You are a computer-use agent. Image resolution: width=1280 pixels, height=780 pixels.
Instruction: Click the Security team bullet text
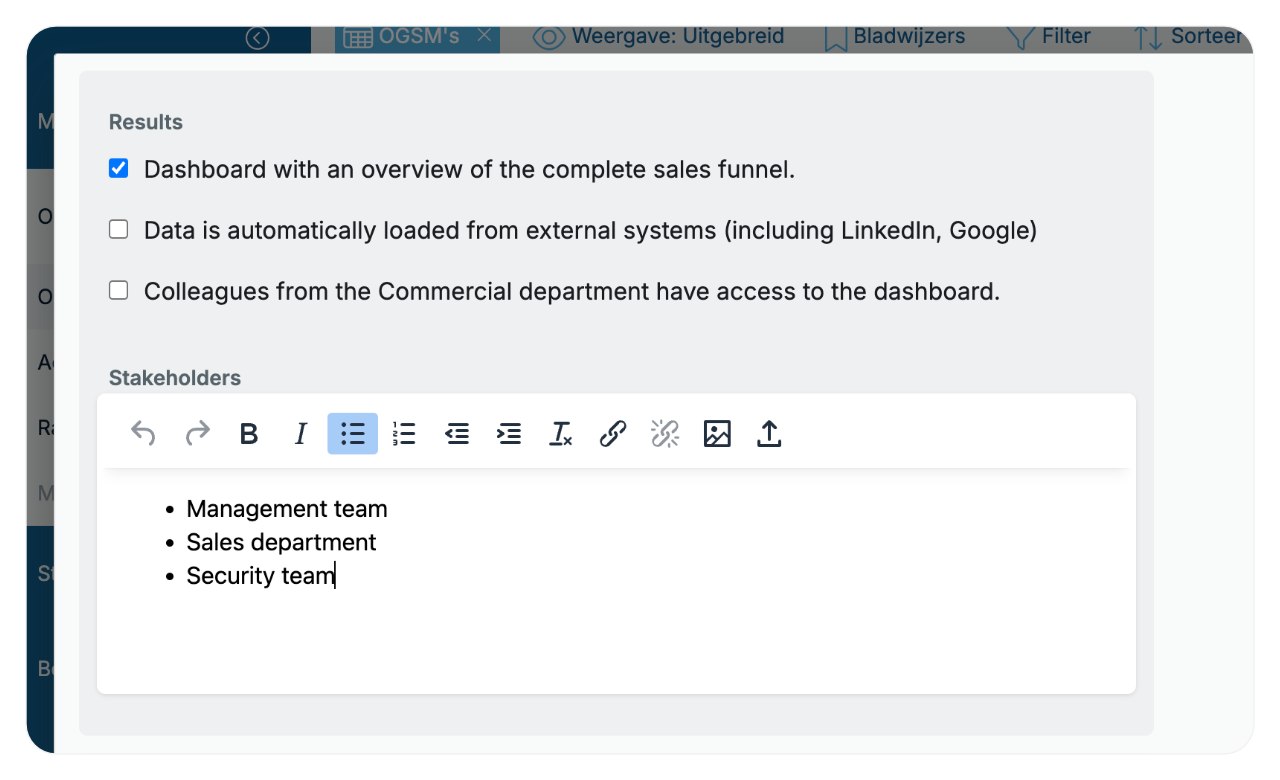tap(261, 576)
